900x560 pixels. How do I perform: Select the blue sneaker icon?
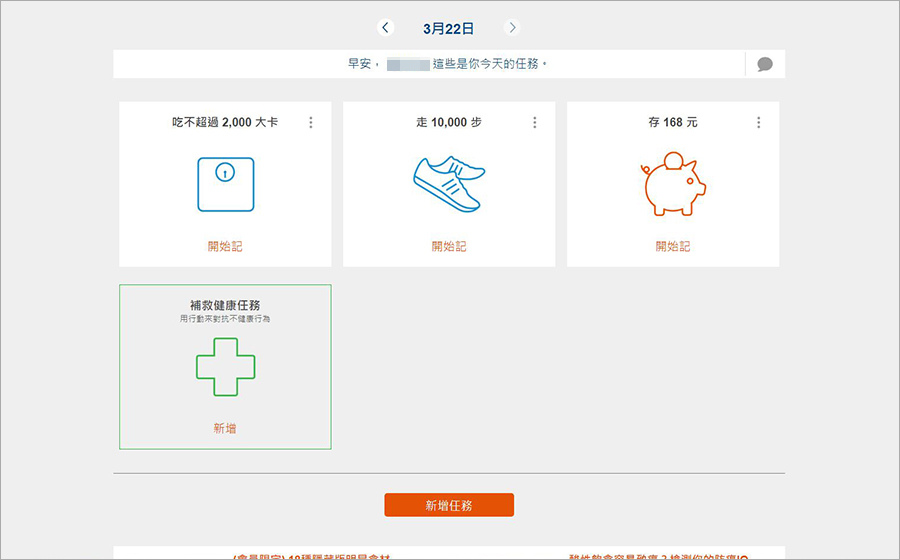448,184
